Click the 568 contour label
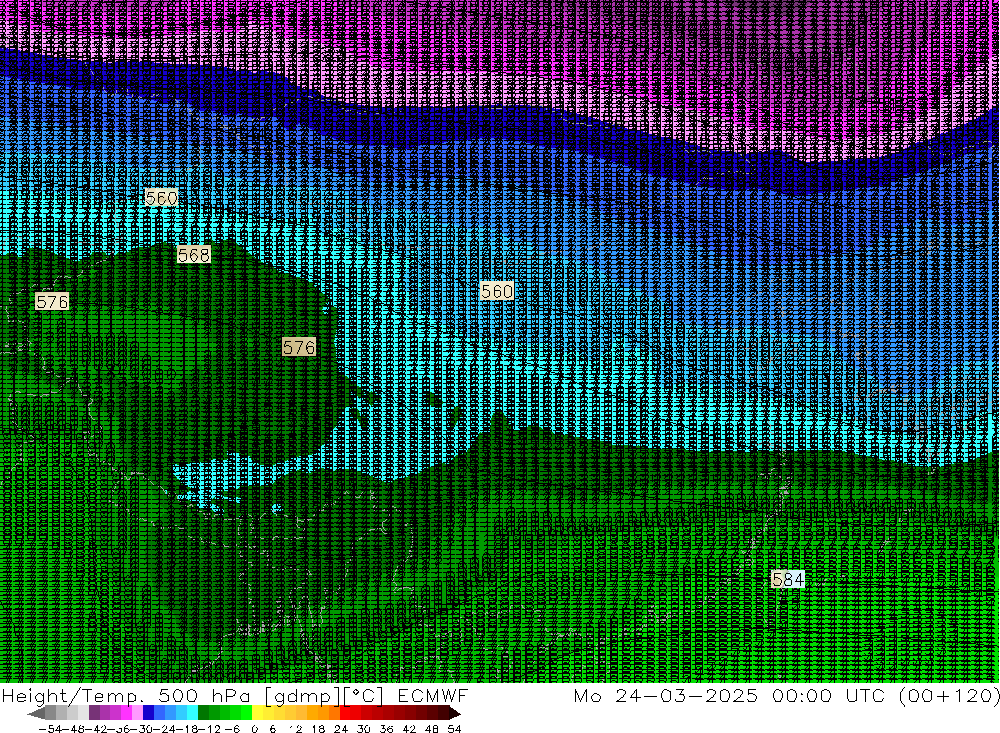The height and width of the screenshot is (733, 1000). tap(194, 255)
